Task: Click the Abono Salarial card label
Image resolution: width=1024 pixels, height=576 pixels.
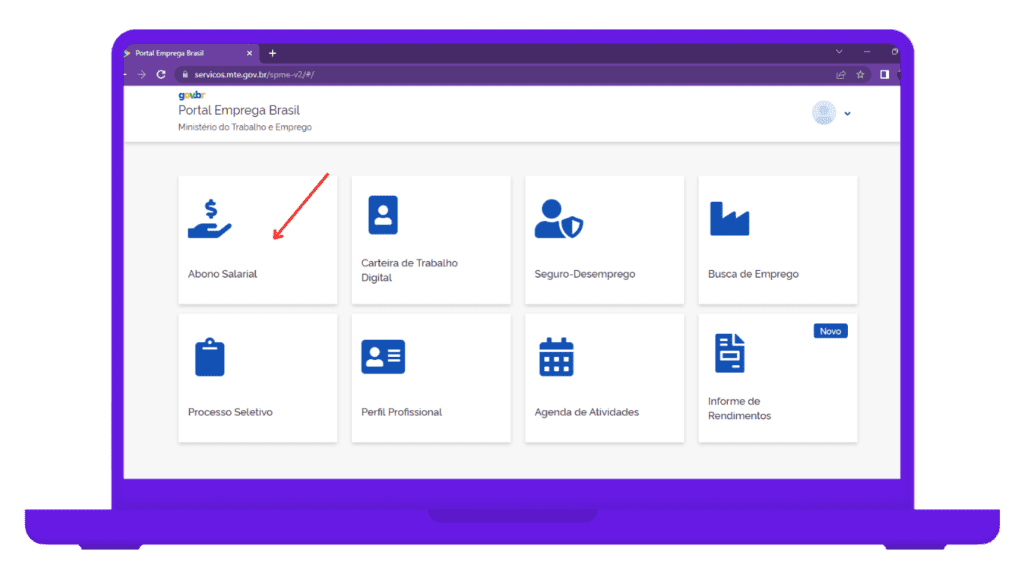Action: (223, 274)
